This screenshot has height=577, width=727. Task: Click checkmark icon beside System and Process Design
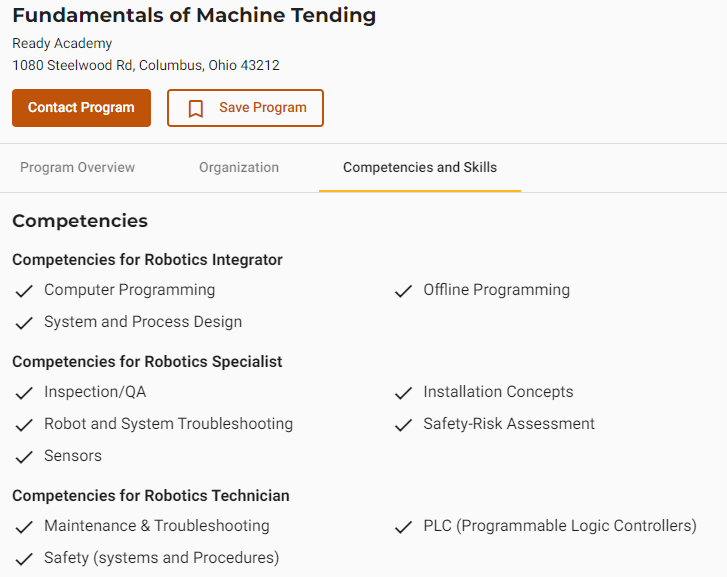point(24,323)
